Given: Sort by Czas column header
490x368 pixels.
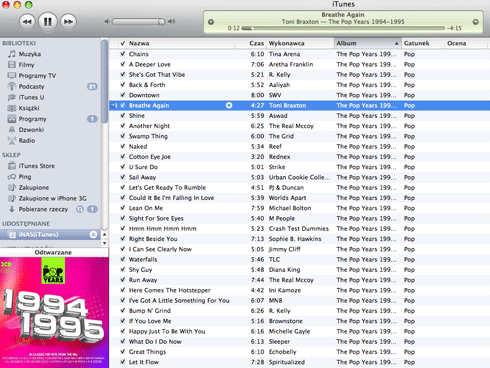Looking at the screenshot, I should pos(251,43).
